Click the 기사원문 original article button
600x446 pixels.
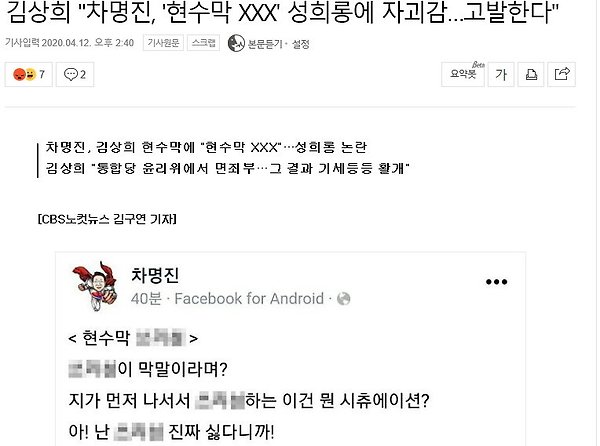pos(163,43)
